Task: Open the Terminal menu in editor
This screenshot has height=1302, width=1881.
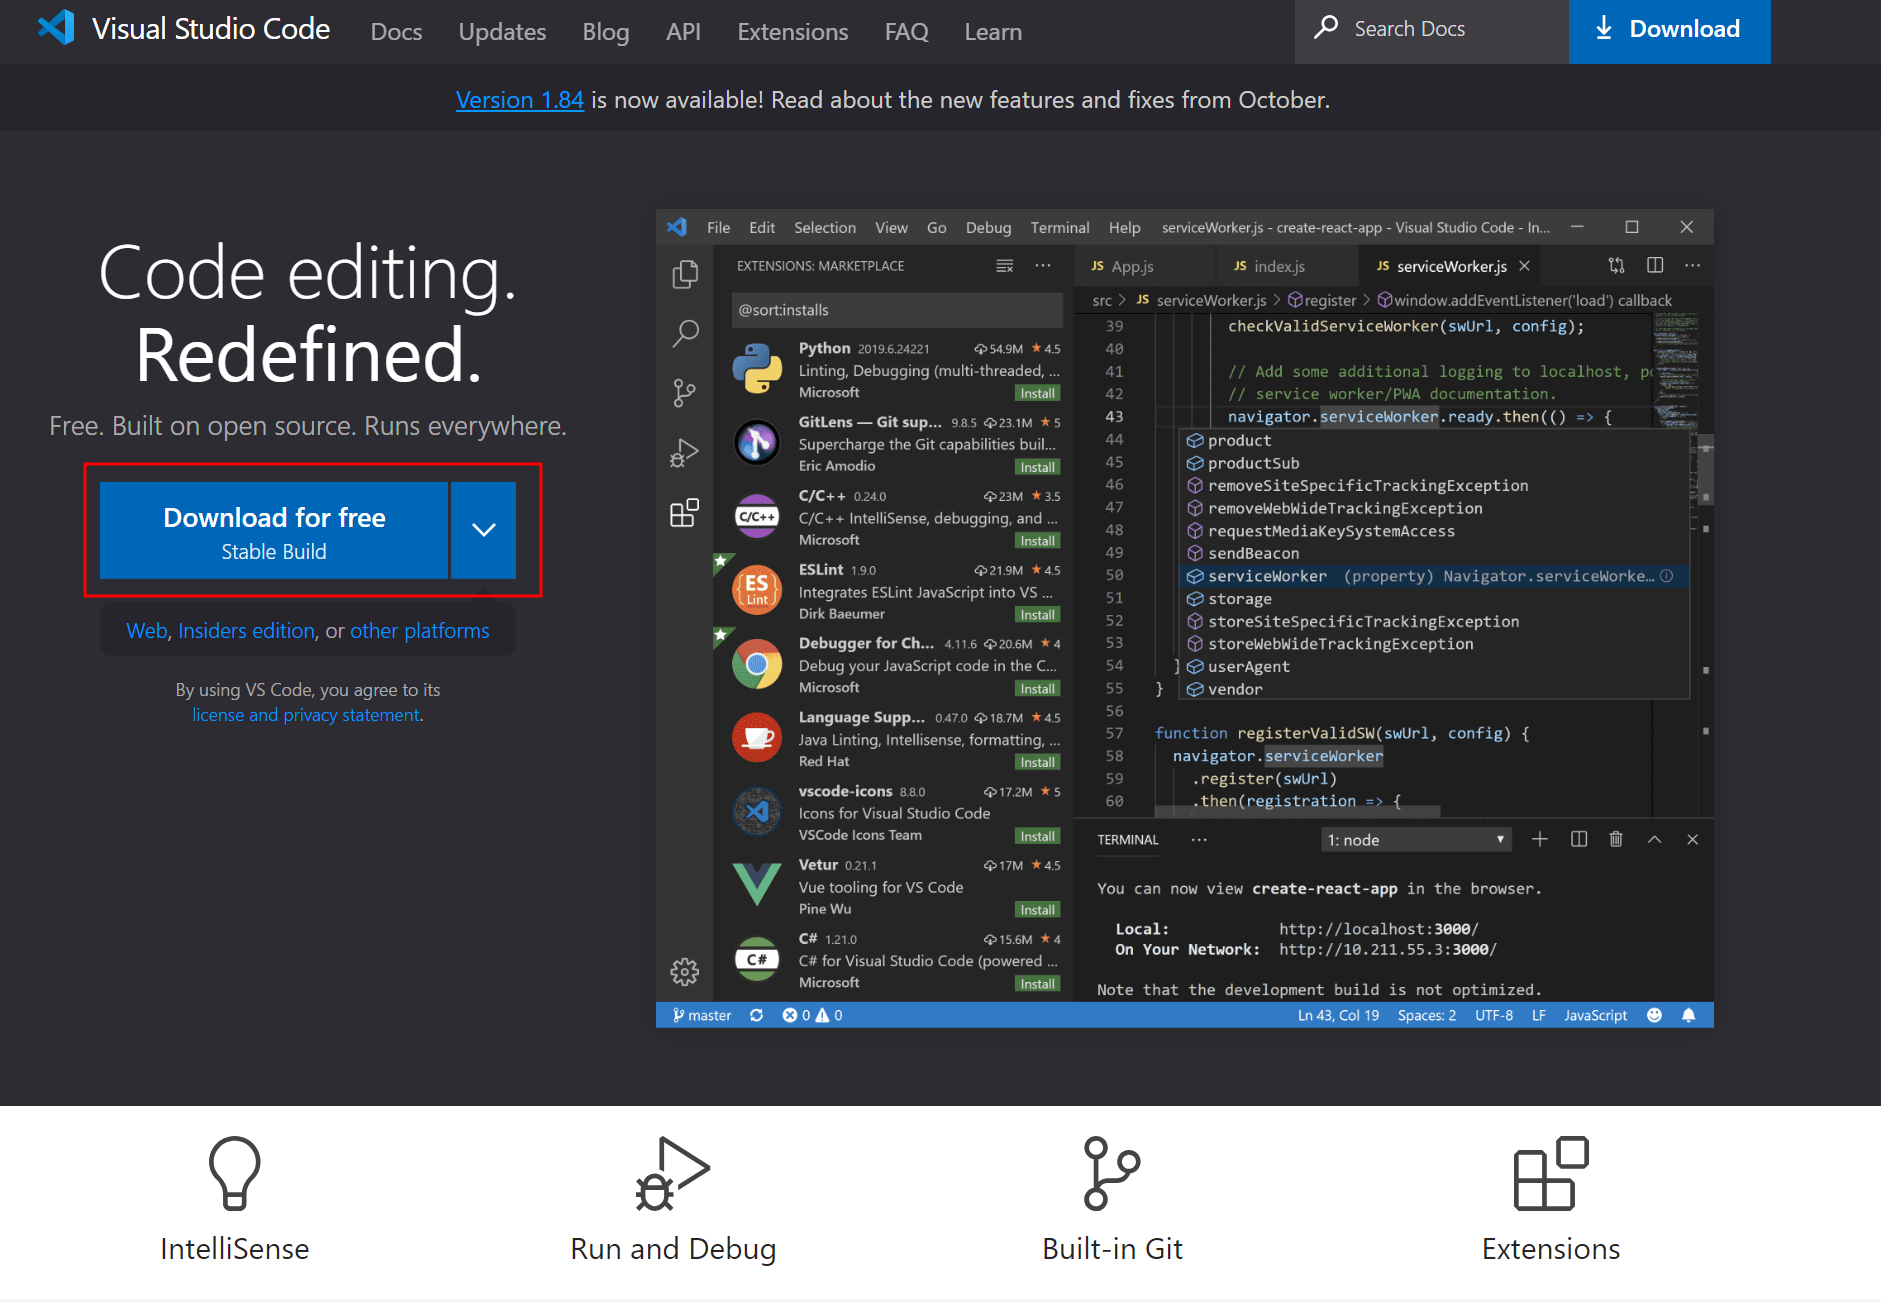Action: 1060,227
